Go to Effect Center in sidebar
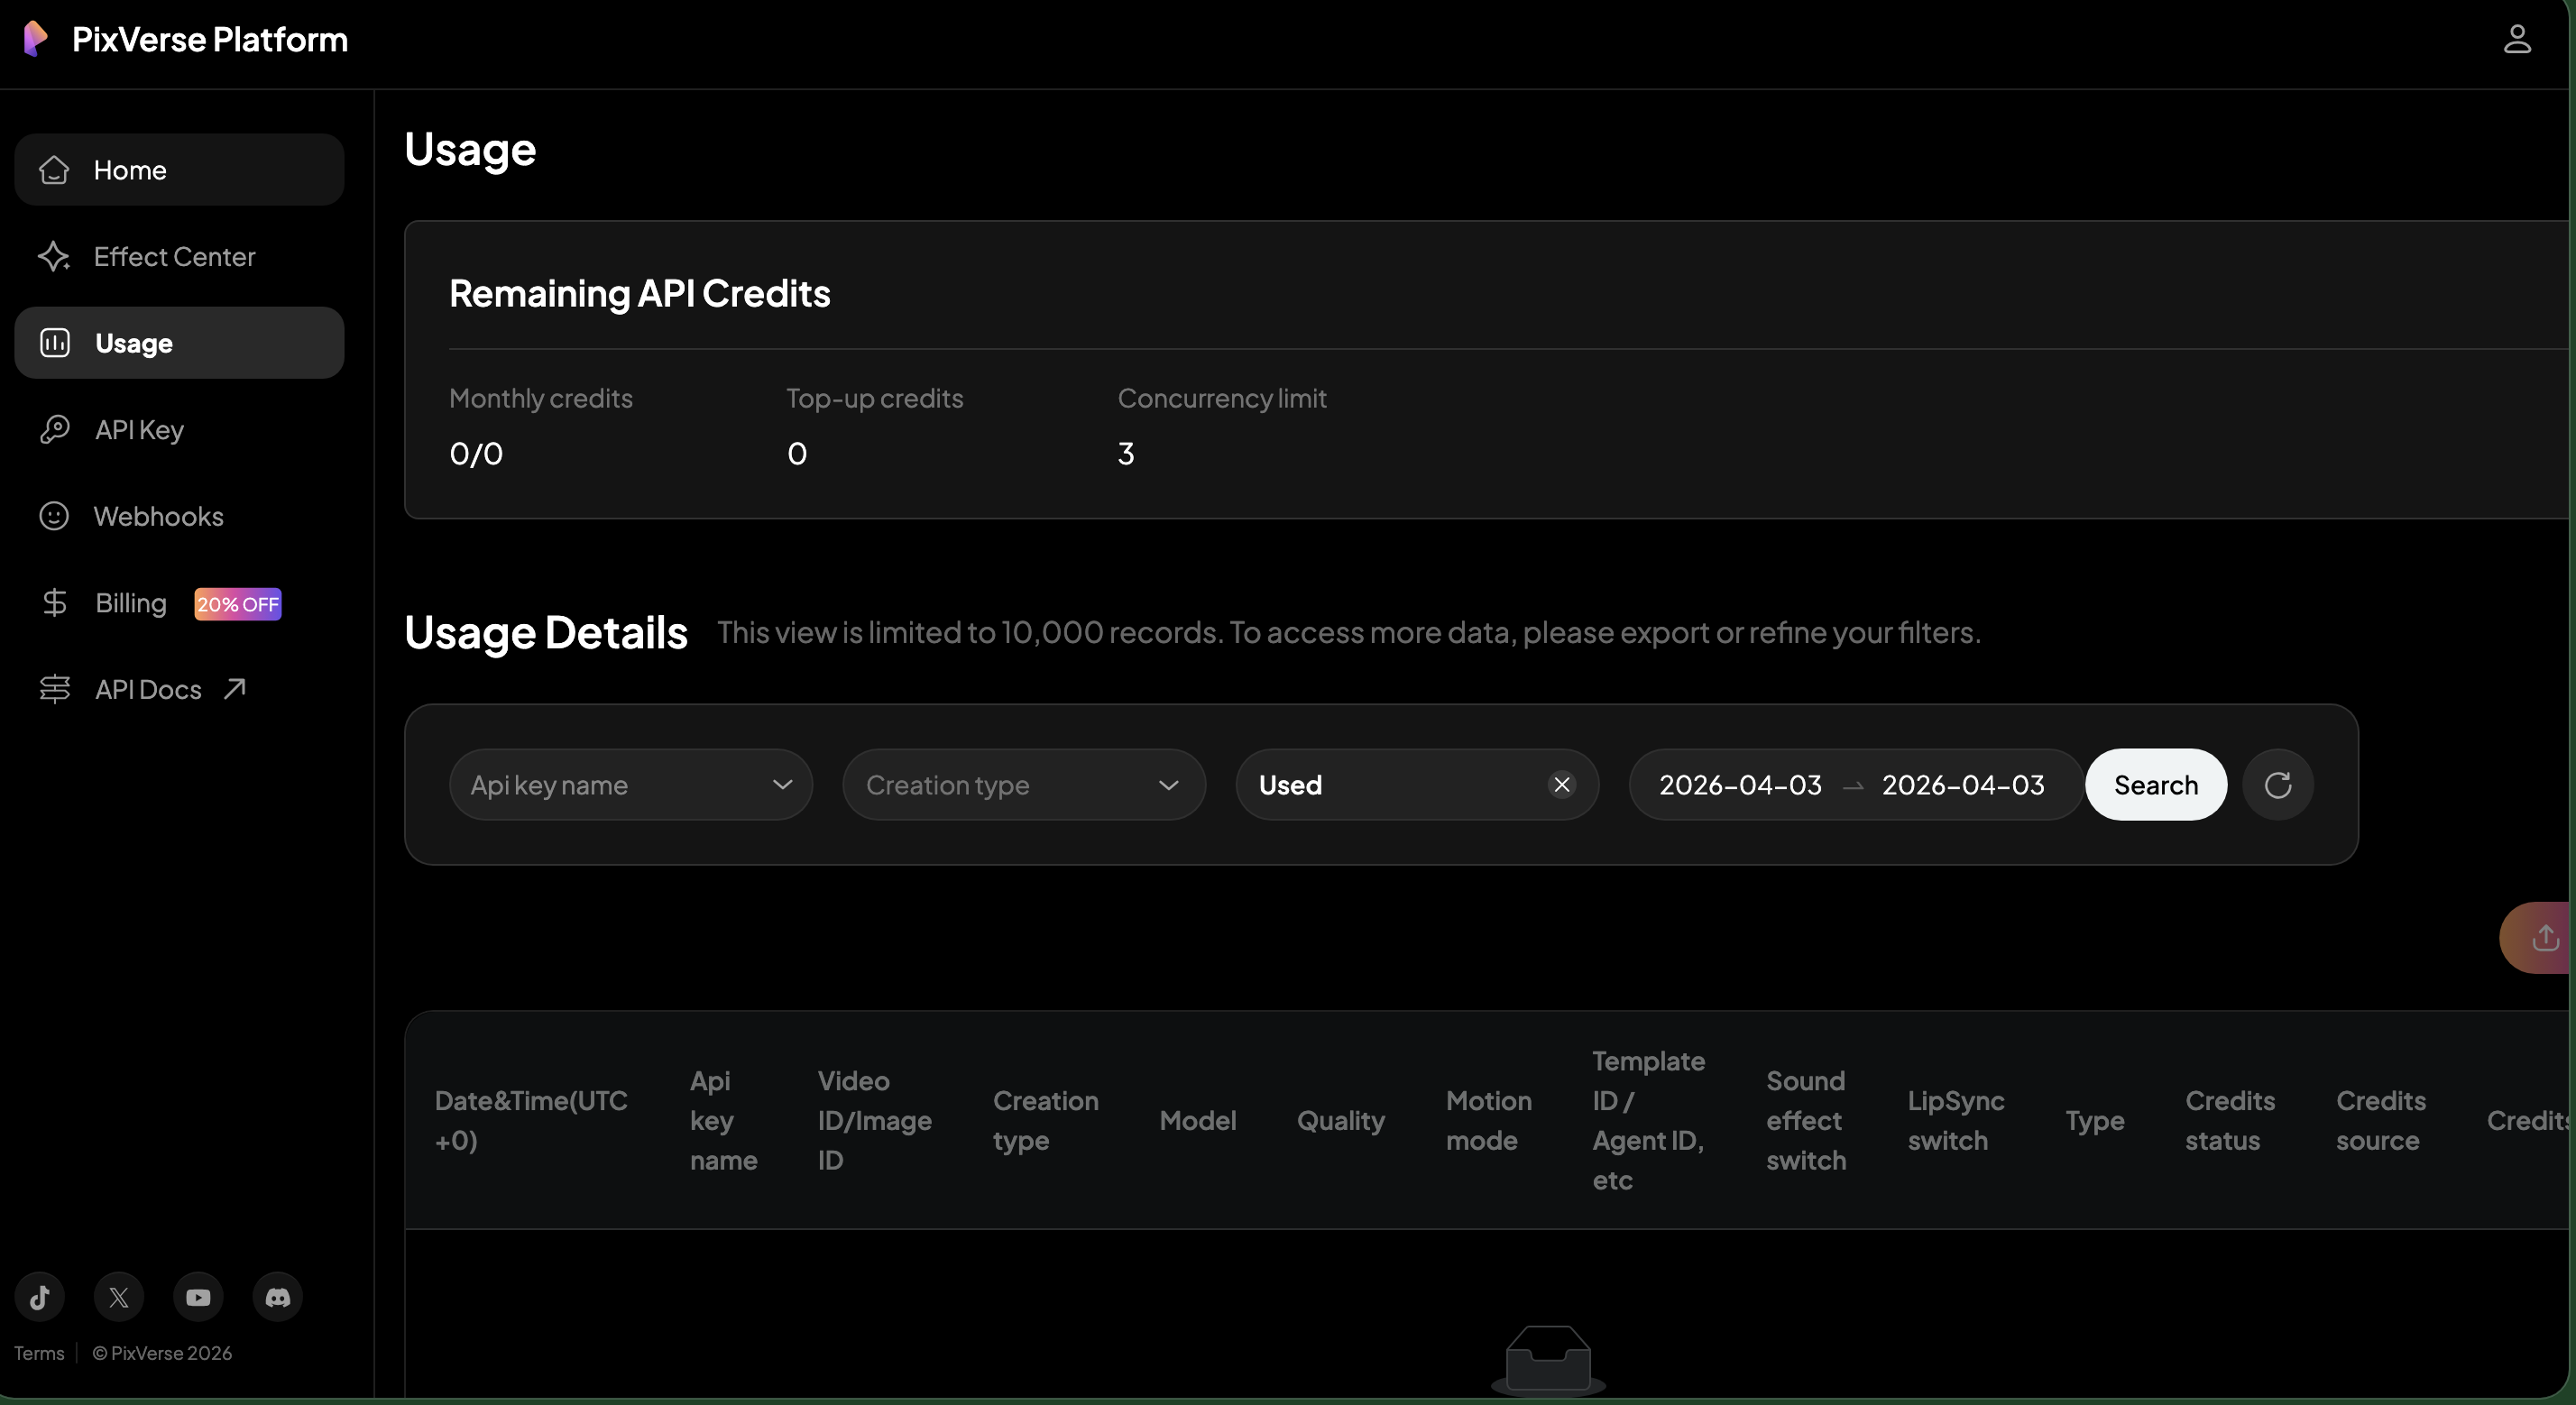Image resolution: width=2576 pixels, height=1405 pixels. point(174,257)
